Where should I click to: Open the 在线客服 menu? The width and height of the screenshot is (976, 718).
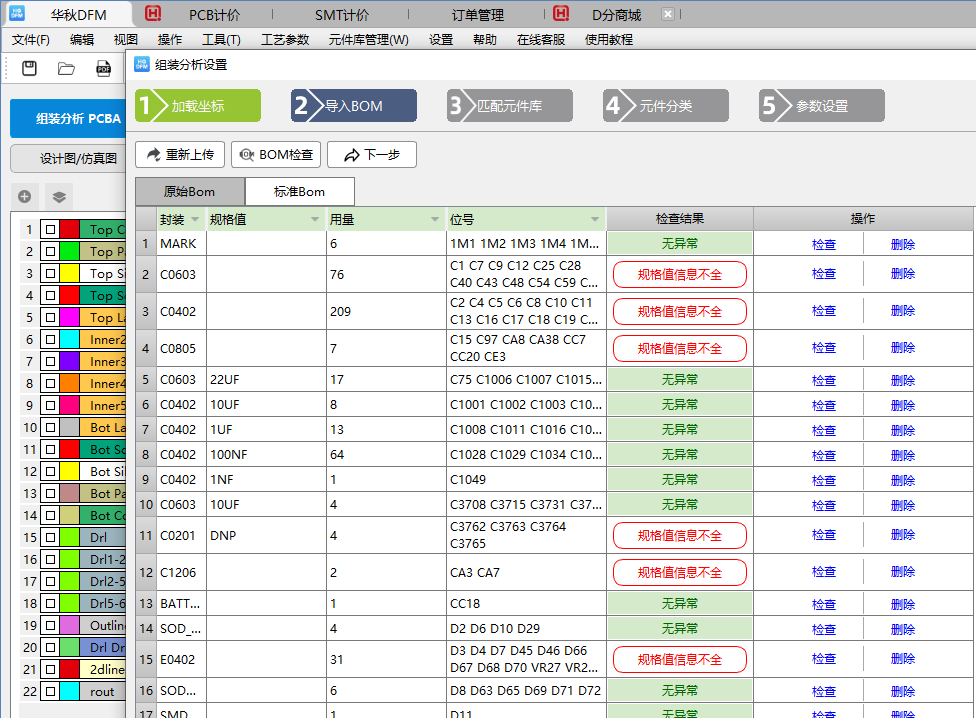(540, 40)
